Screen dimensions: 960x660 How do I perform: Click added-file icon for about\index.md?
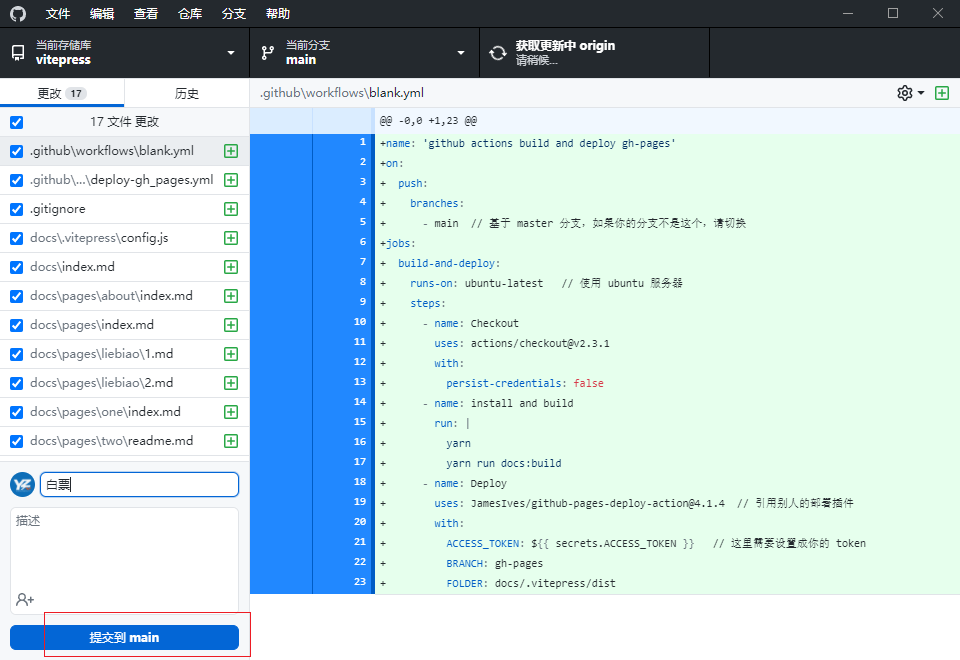tap(231, 296)
